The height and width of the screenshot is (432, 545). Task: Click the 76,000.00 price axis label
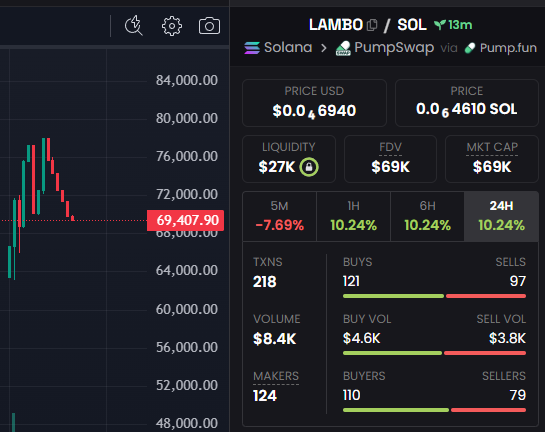(187, 156)
